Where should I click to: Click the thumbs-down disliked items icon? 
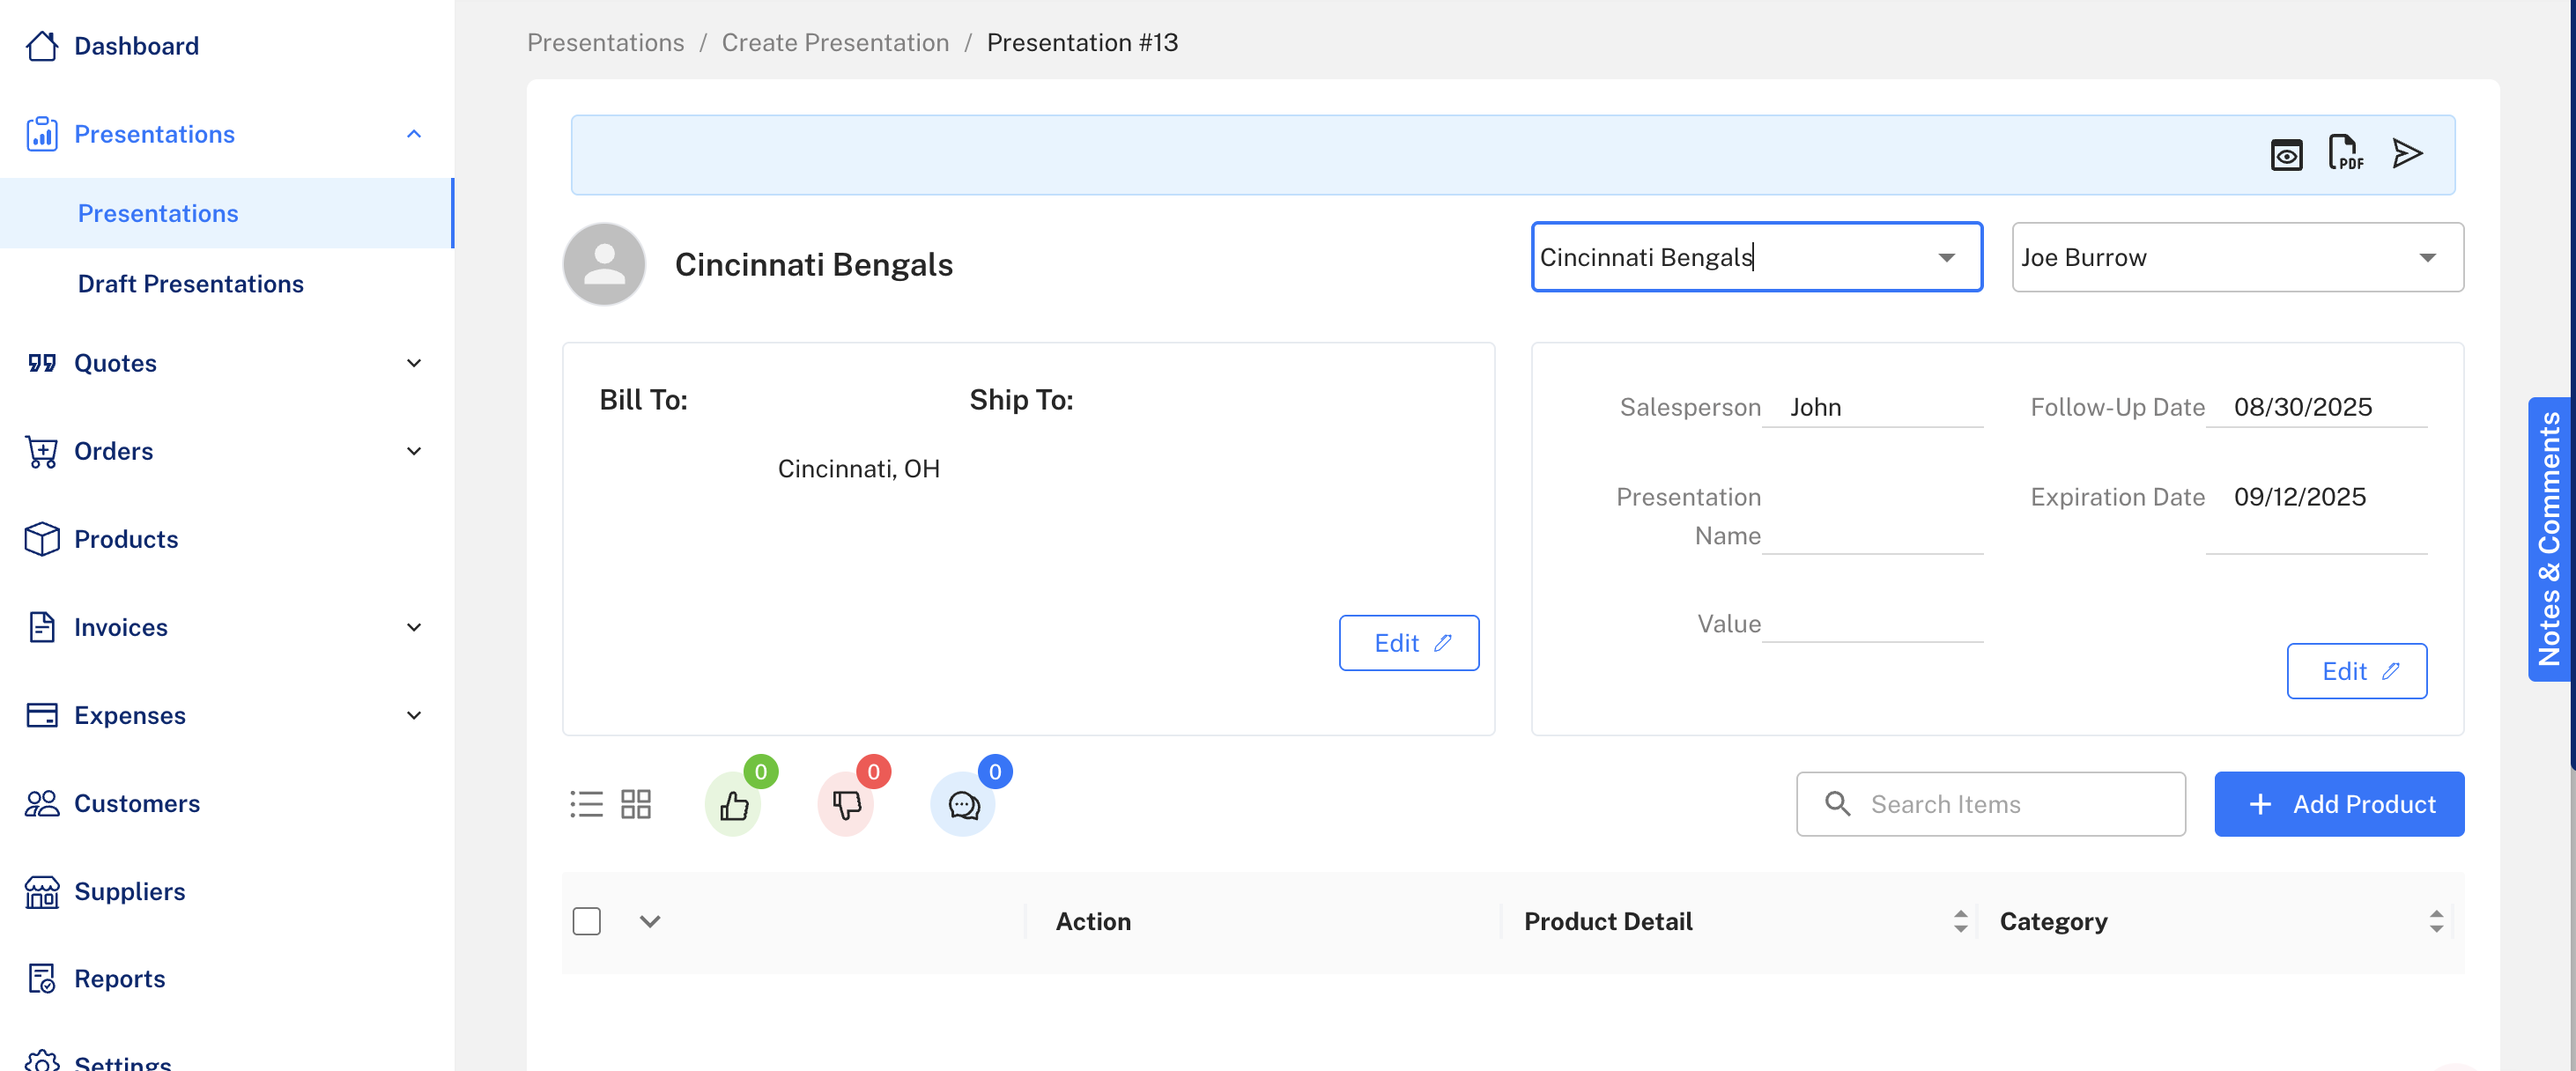click(847, 805)
